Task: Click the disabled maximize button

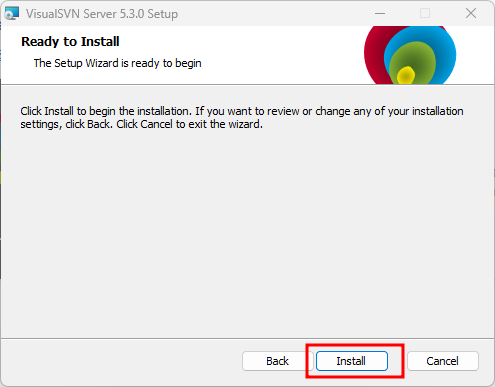Action: 425,14
